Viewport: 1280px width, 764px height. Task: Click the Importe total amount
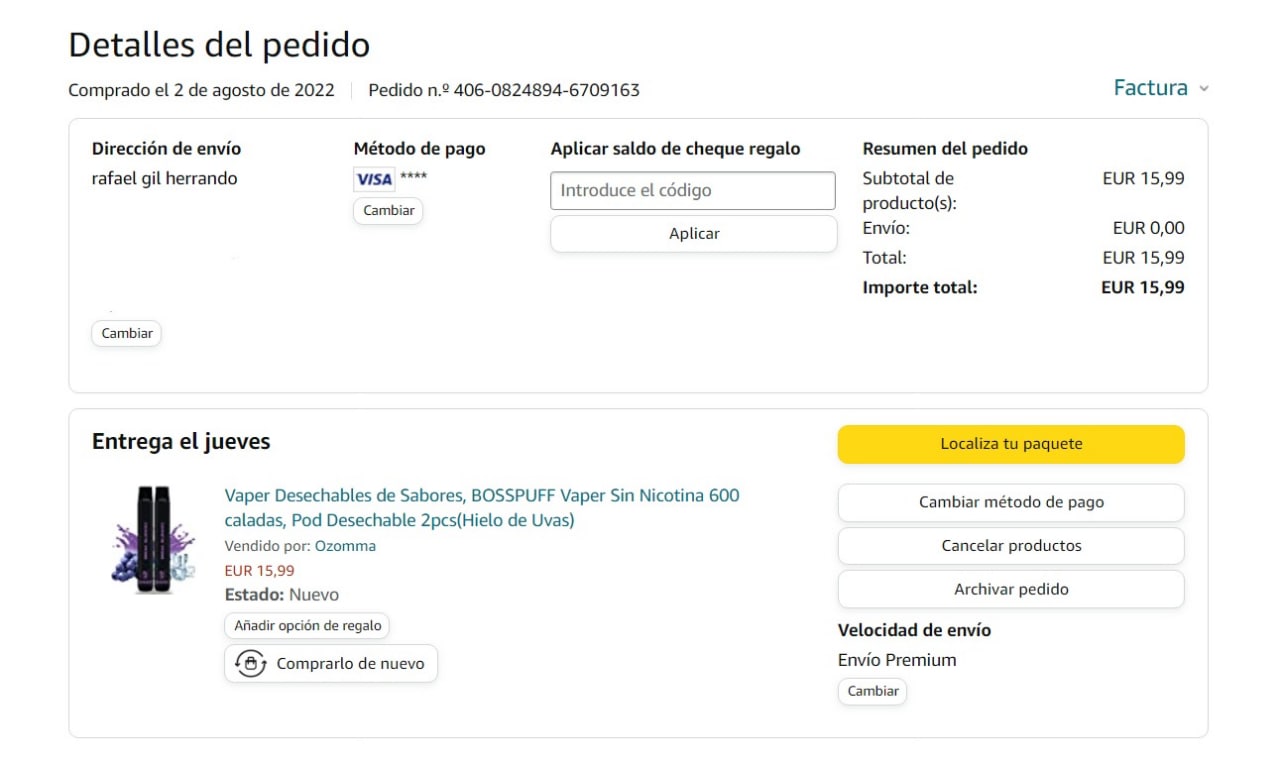pos(1142,287)
